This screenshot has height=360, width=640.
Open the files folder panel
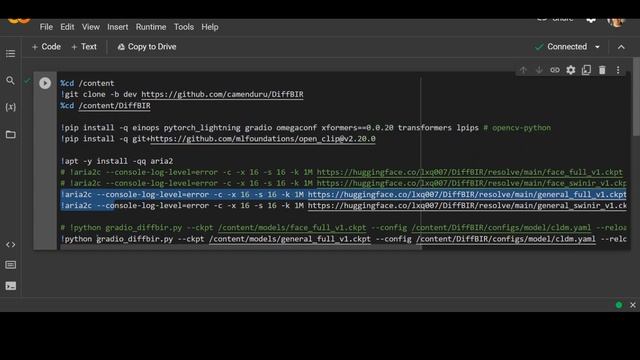11,134
